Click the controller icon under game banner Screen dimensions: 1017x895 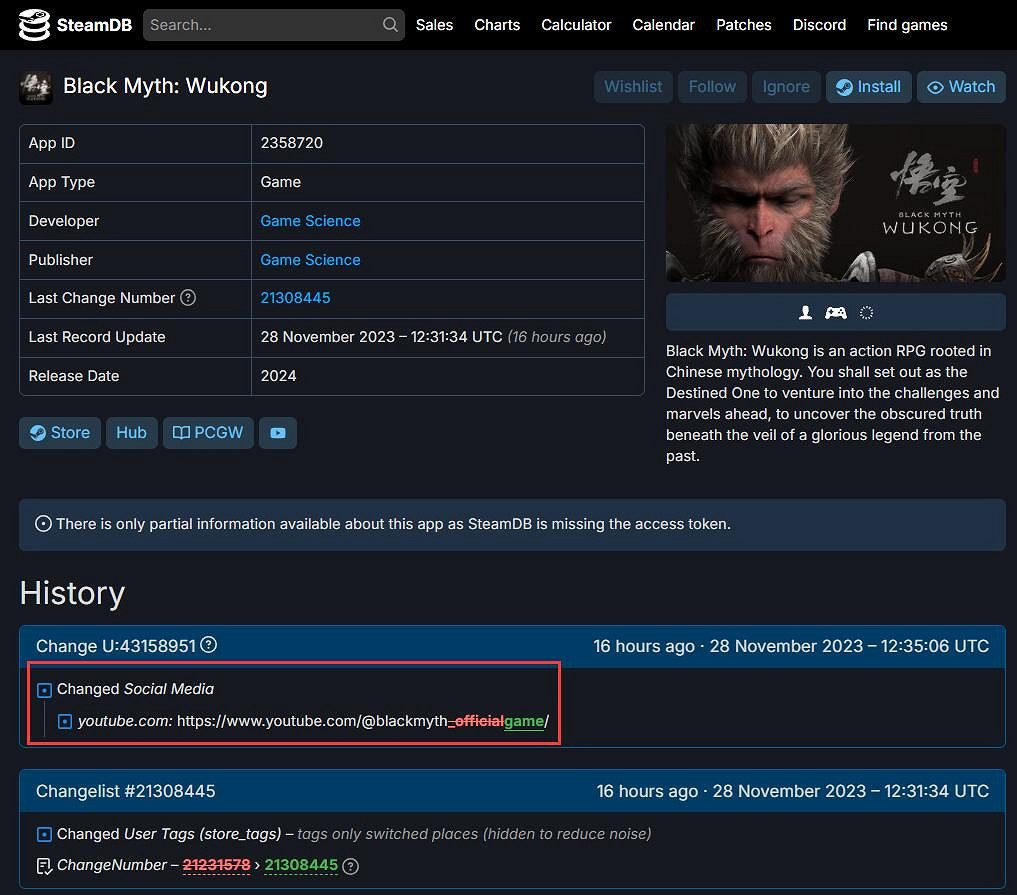click(835, 312)
